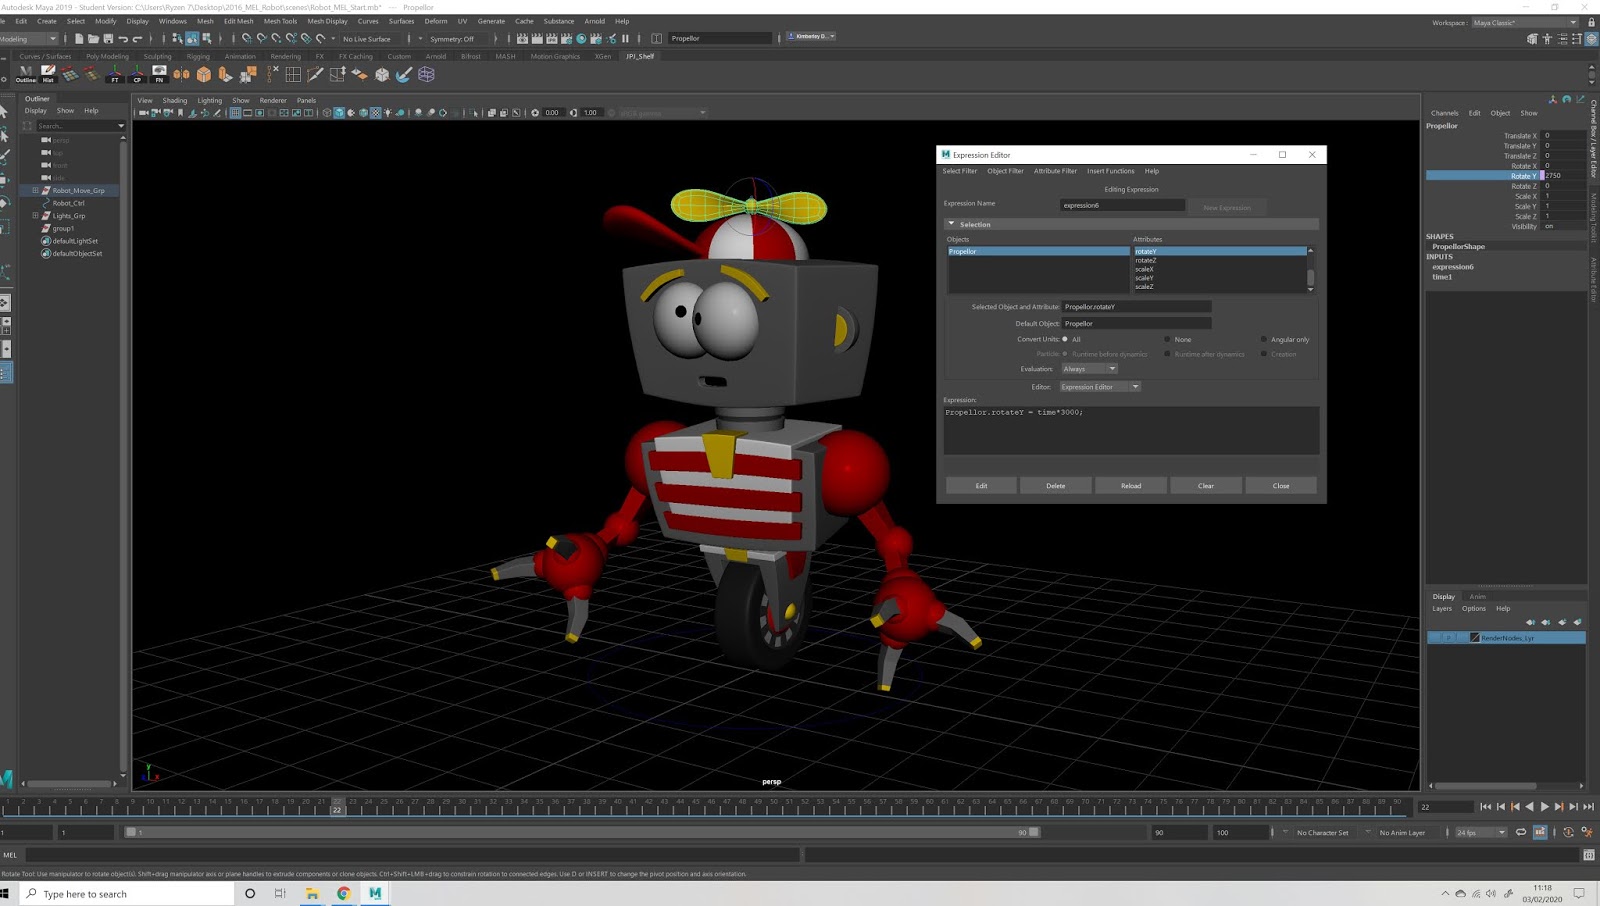Viewport: 1600px width, 906px height.
Task: Toggle auto keyframe icon
Action: [x=1568, y=832]
